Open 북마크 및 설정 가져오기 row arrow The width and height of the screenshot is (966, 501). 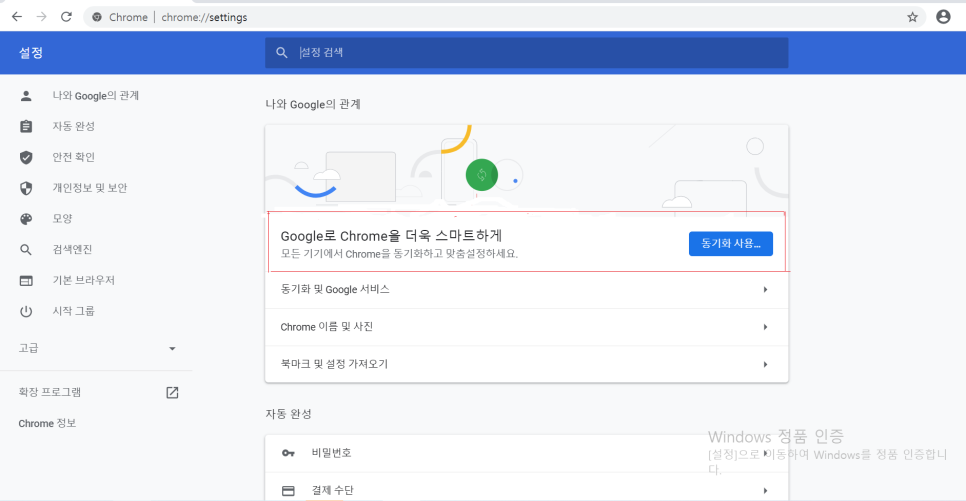[x=765, y=365]
